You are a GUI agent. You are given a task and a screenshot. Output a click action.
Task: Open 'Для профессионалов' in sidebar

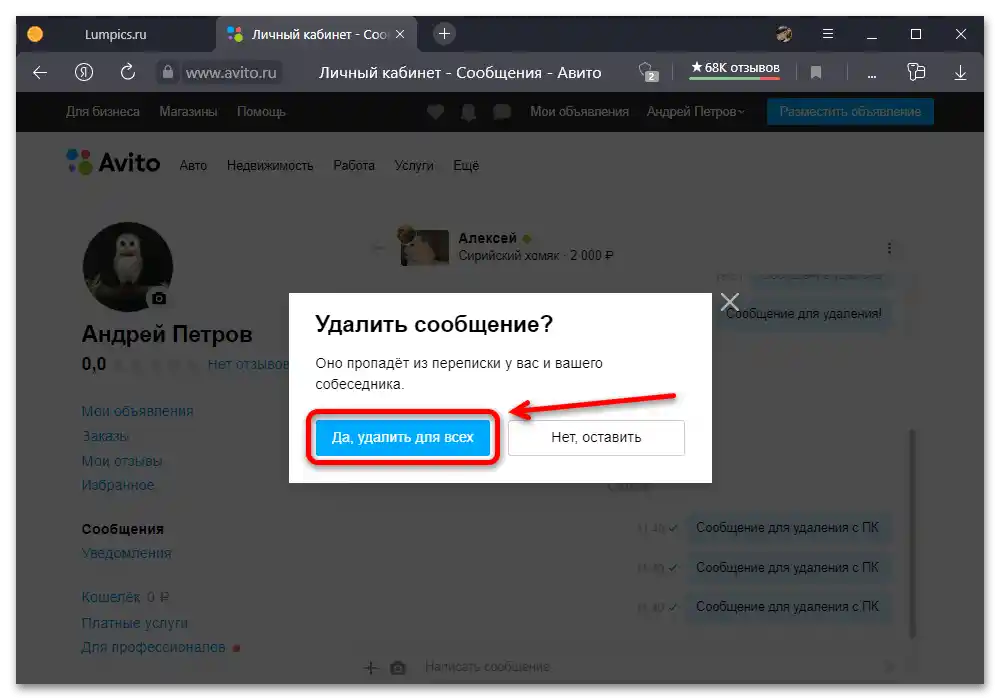[x=153, y=647]
